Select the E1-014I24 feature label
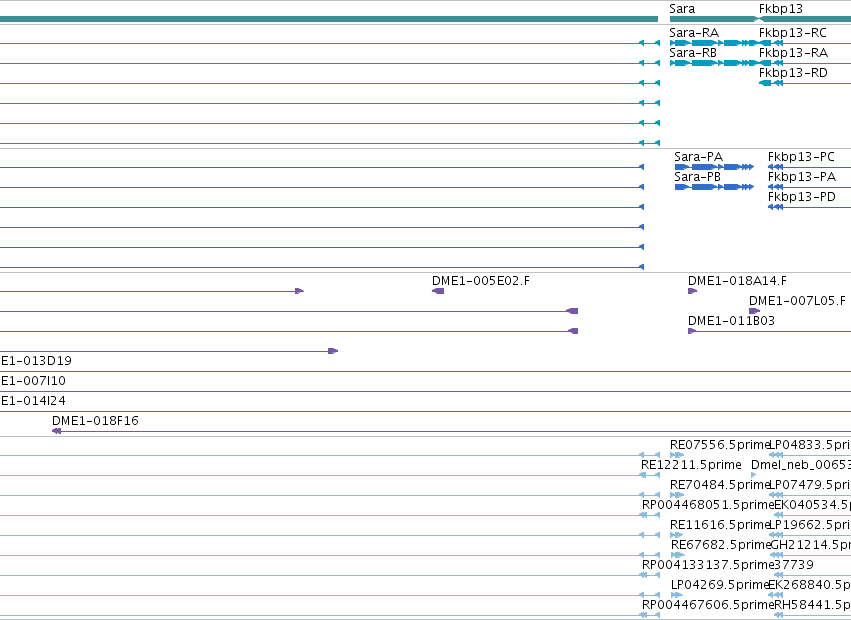This screenshot has height=620, width=851. 33,401
